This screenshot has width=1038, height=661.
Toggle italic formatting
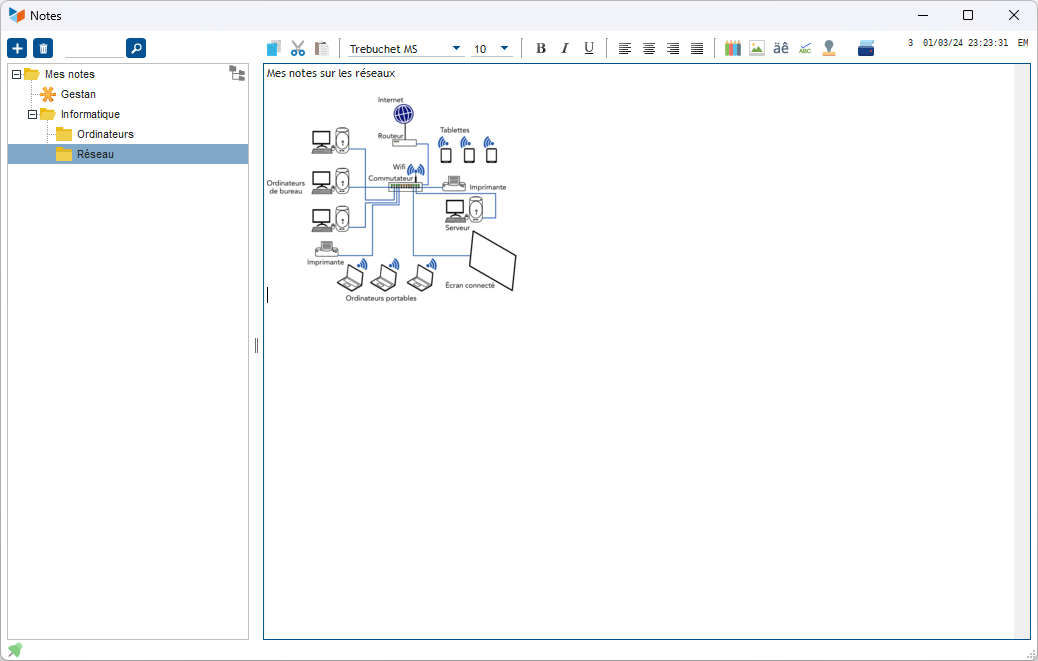tap(565, 48)
